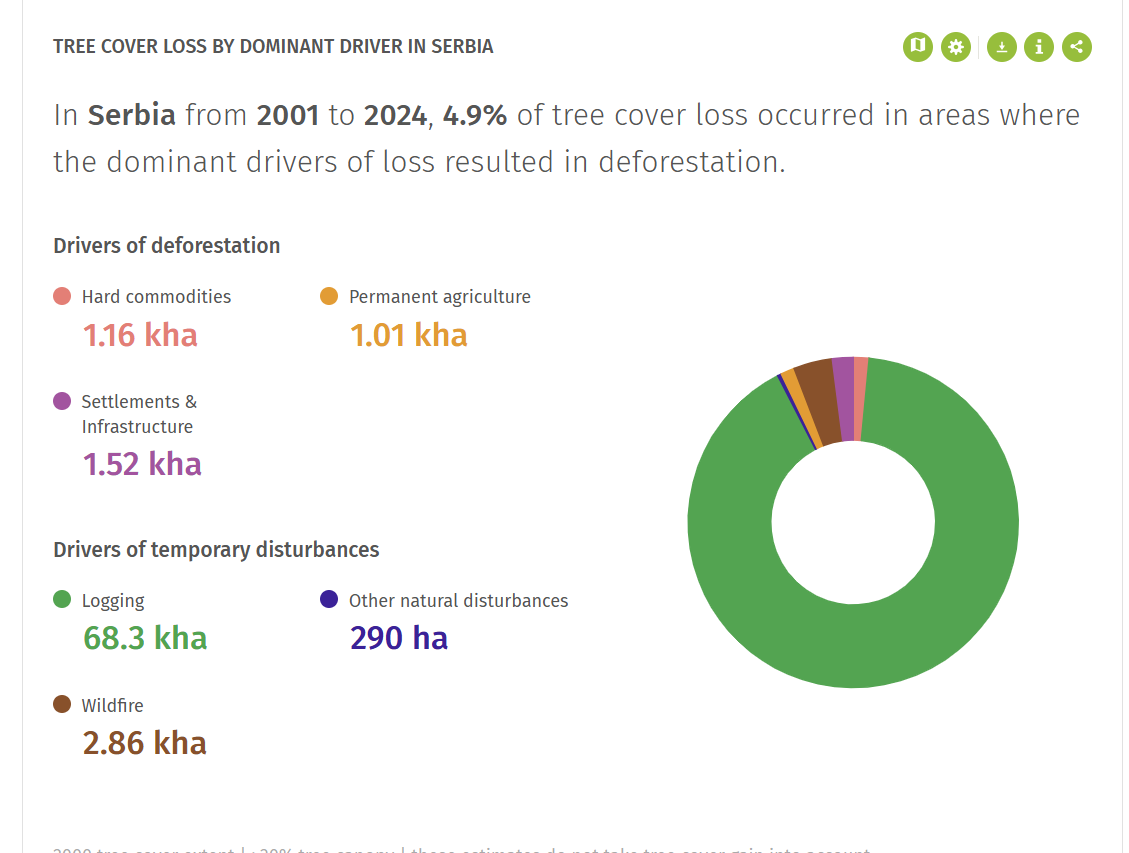Viewport: 1129px width, 853px height.
Task: Click the orange Permanent agriculture legend dot
Action: pos(329,296)
